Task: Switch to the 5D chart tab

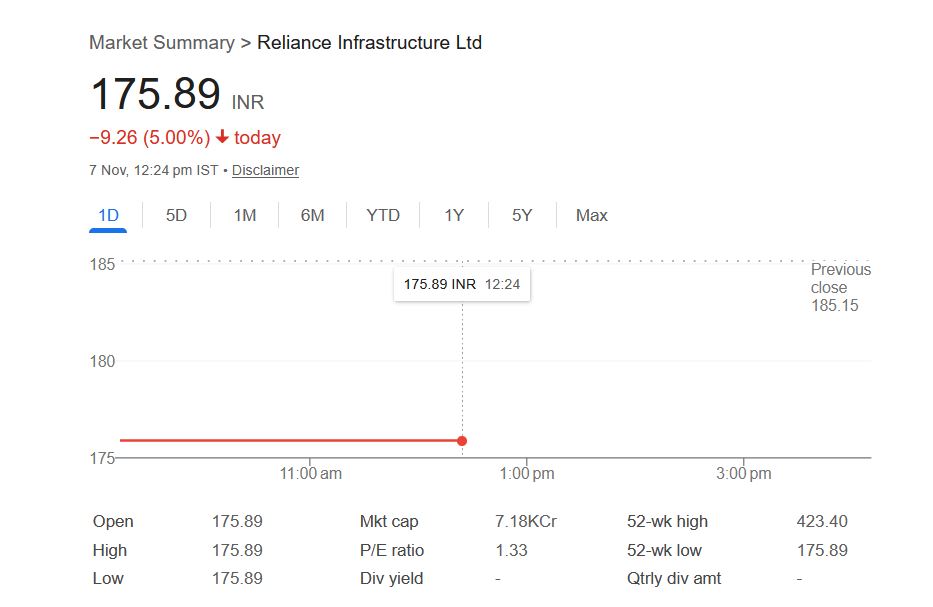Action: 176,215
